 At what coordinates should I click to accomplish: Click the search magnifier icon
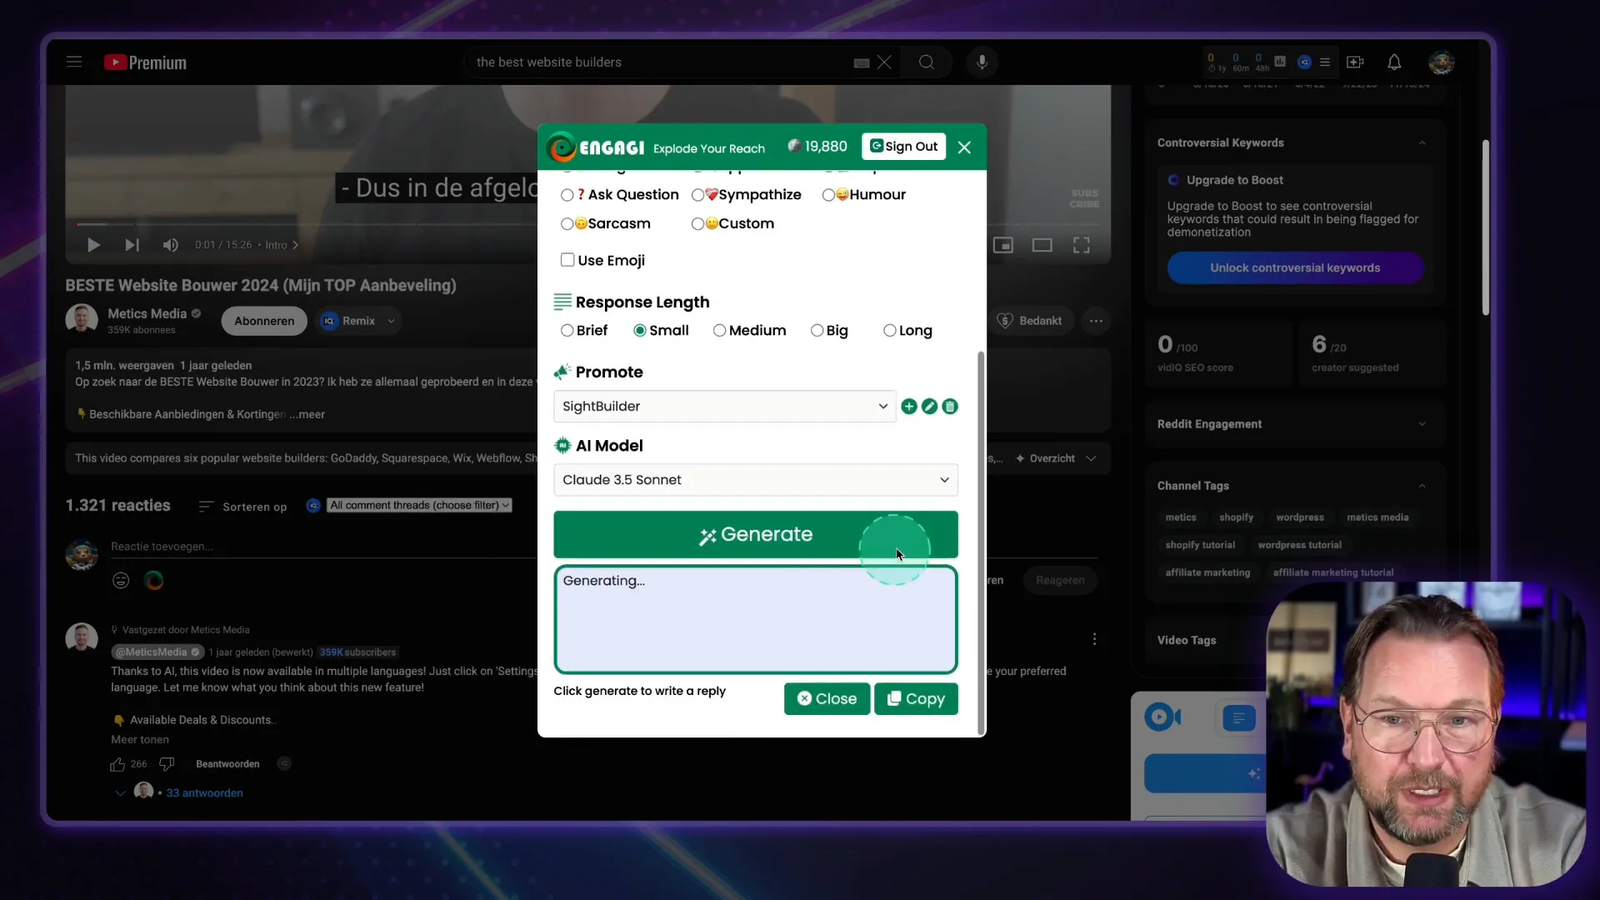(927, 62)
